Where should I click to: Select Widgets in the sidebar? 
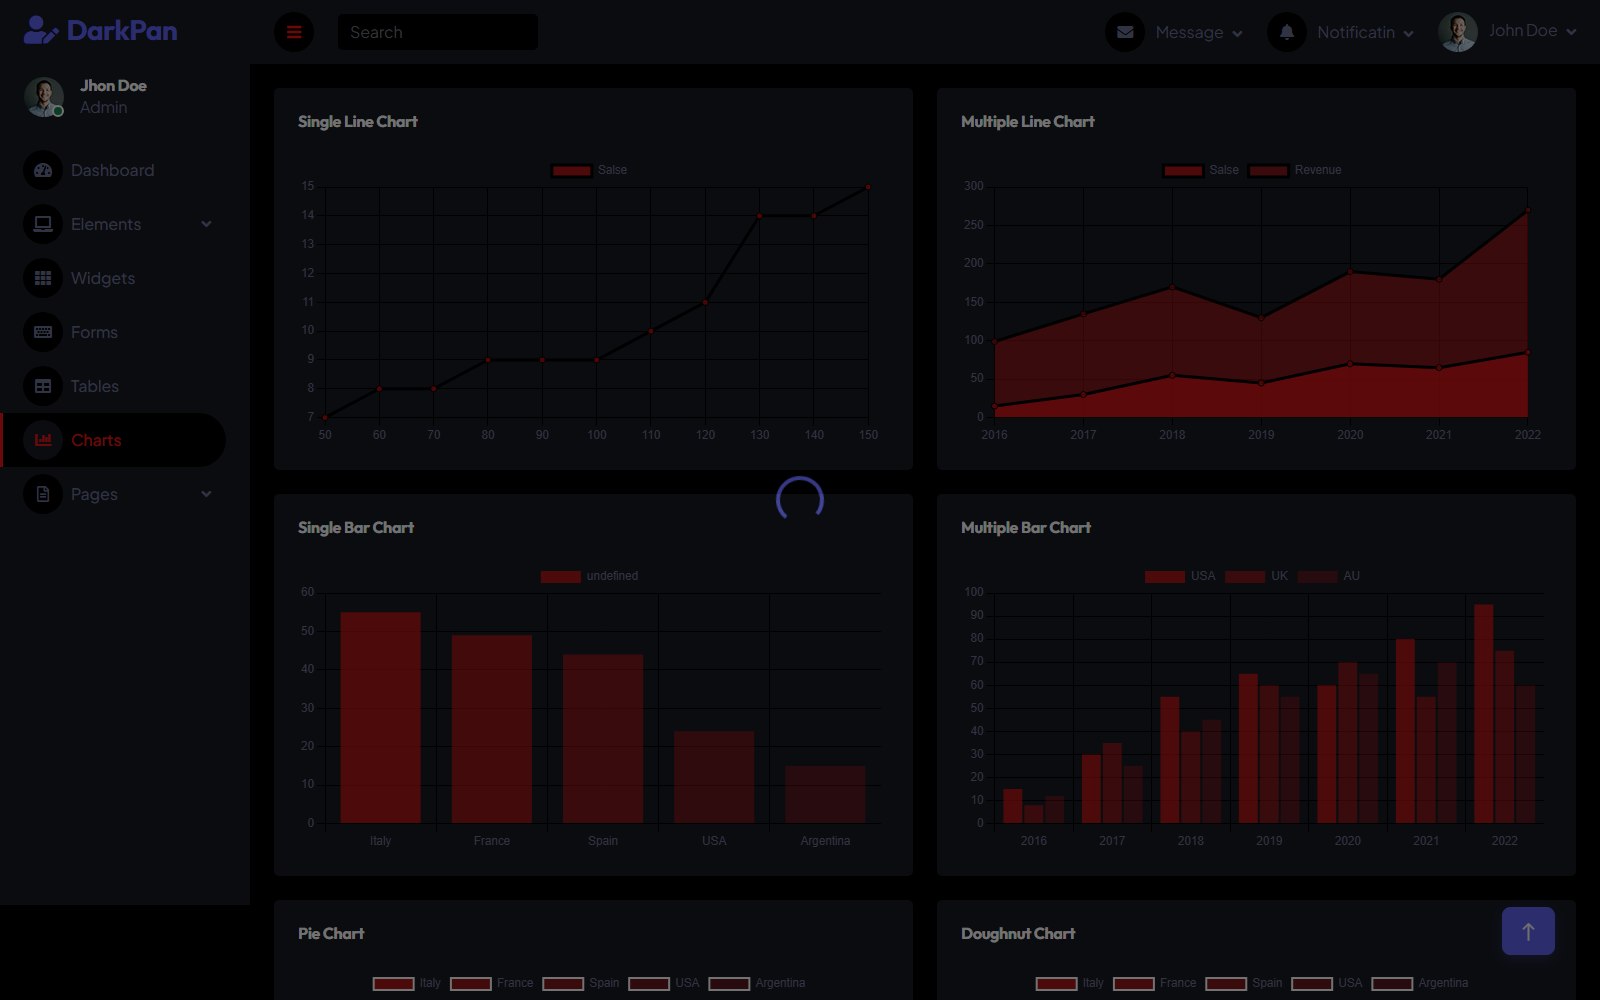pos(113,278)
